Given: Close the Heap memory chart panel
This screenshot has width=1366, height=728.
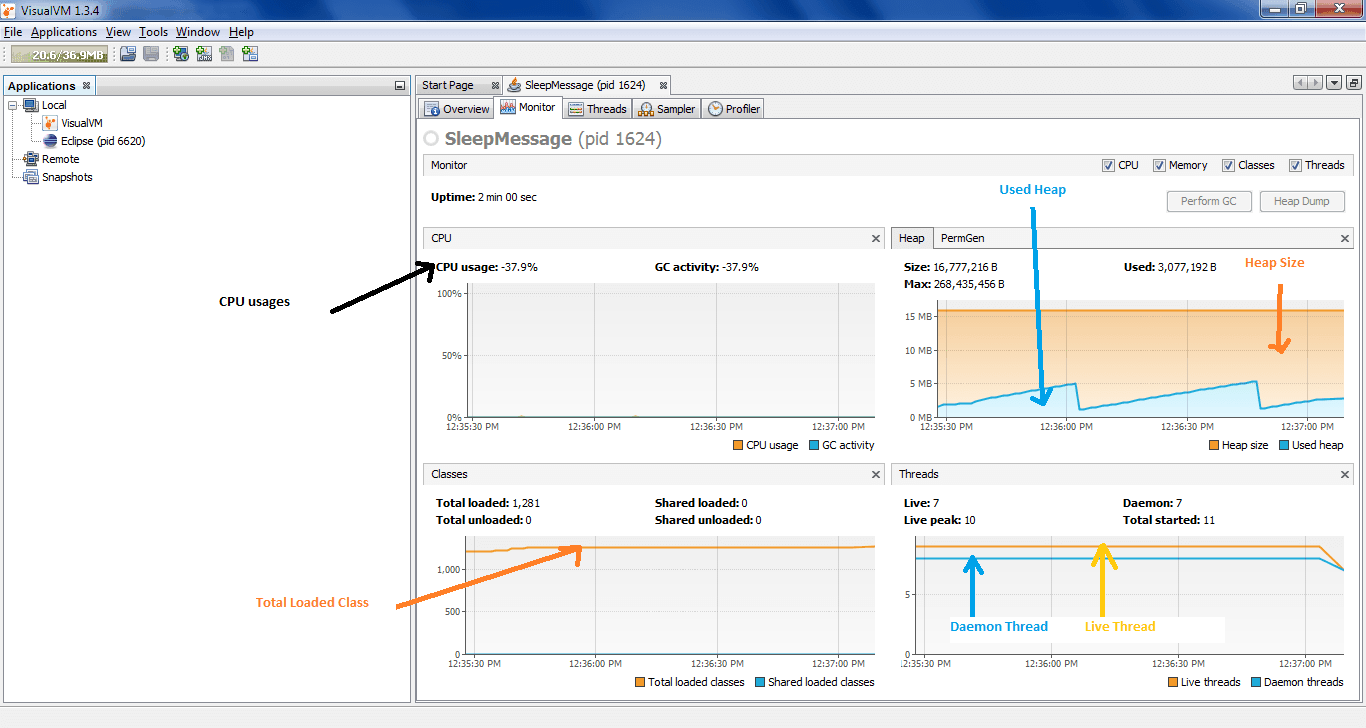Looking at the screenshot, I should (1344, 238).
